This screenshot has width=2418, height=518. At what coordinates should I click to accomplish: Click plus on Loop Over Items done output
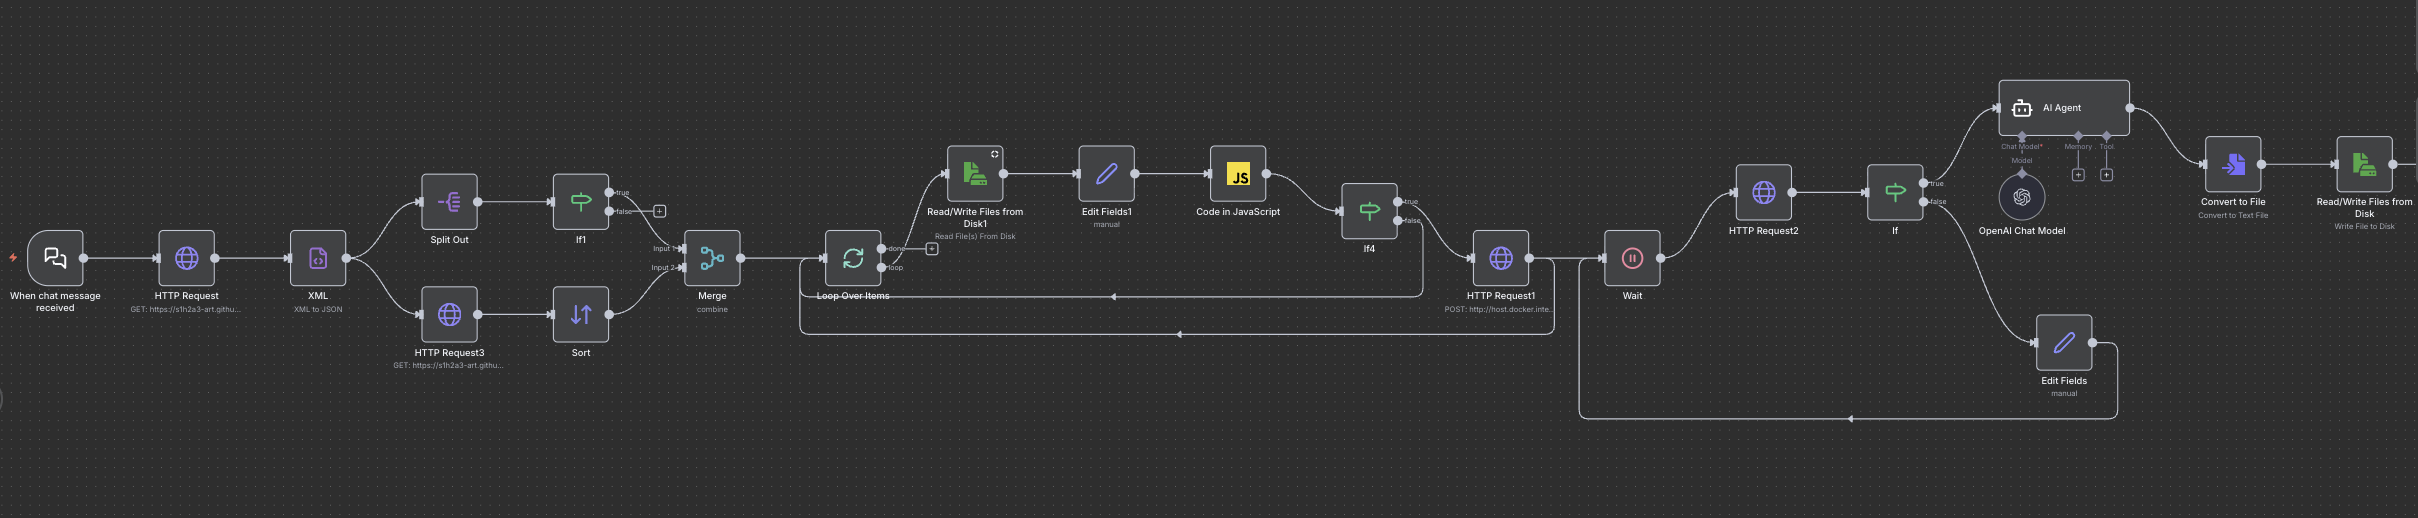point(932,249)
